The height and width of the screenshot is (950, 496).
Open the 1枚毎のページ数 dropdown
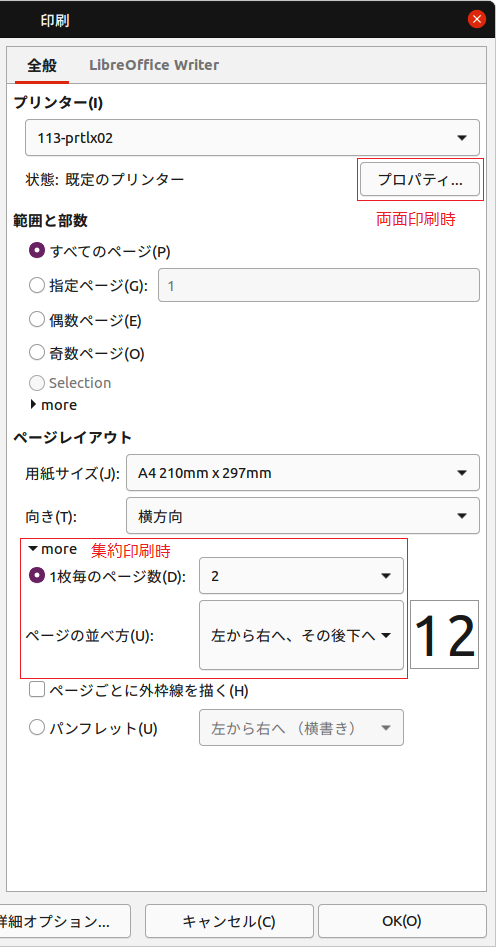pos(301,576)
